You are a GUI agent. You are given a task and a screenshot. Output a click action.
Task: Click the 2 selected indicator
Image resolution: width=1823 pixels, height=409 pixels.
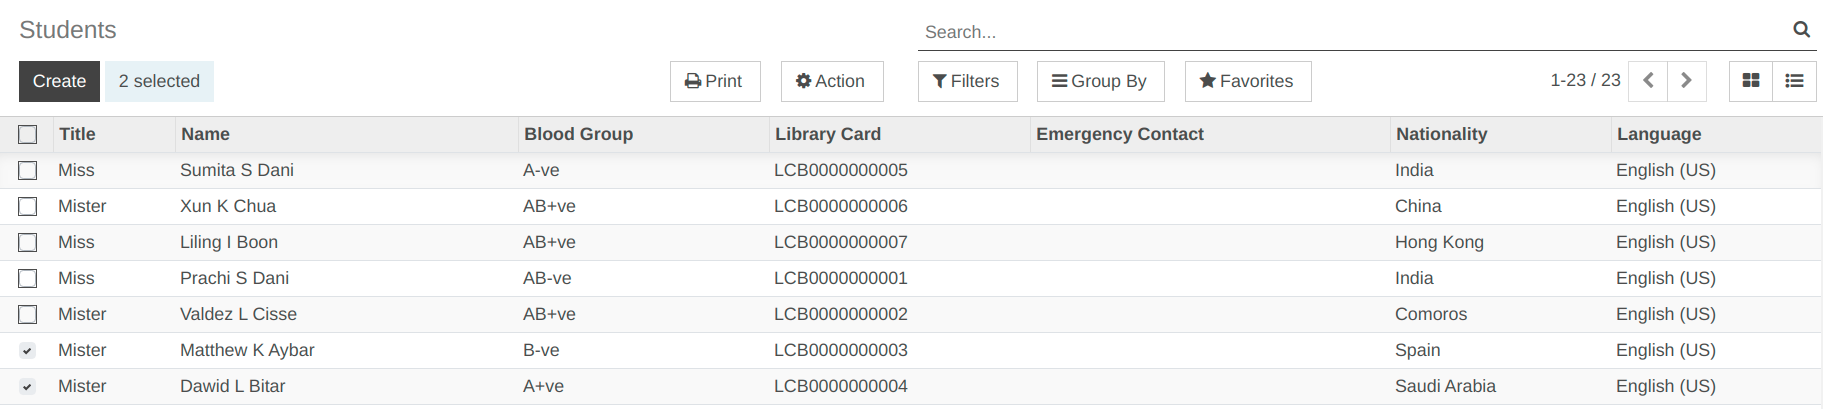point(159,81)
